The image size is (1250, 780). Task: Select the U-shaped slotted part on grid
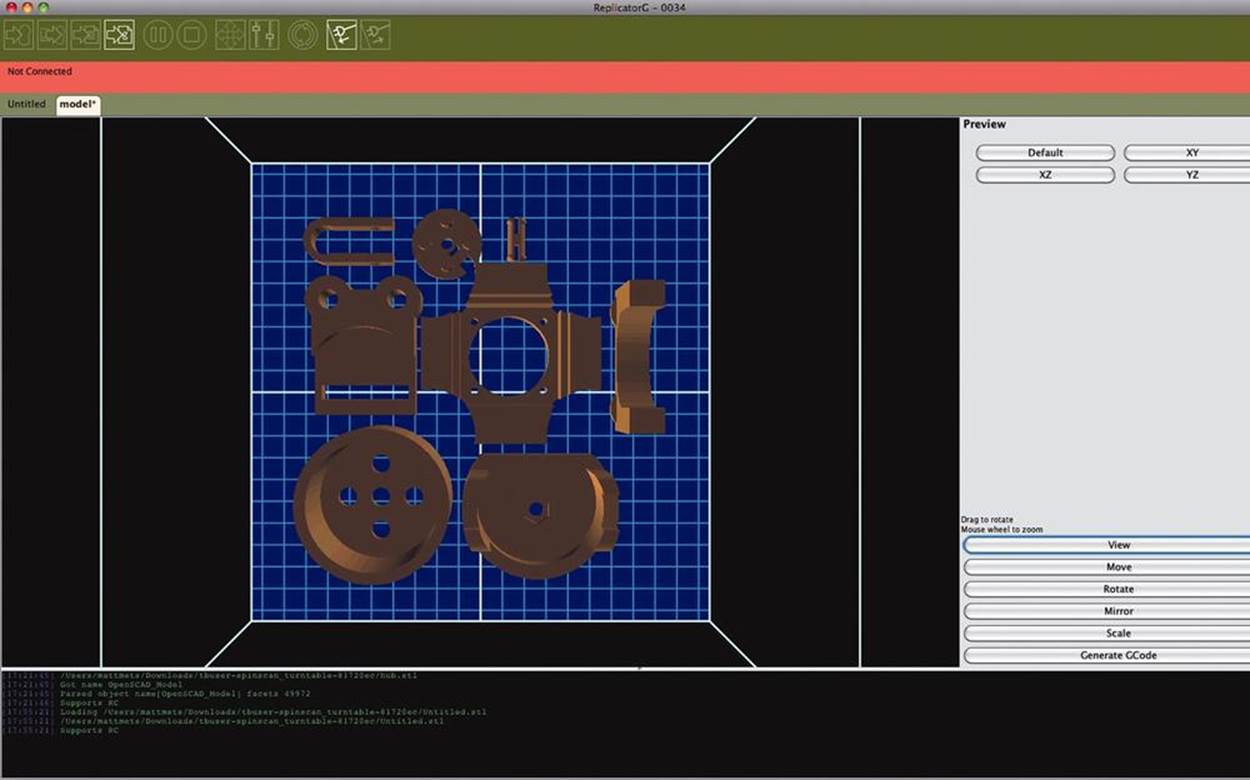point(348,241)
